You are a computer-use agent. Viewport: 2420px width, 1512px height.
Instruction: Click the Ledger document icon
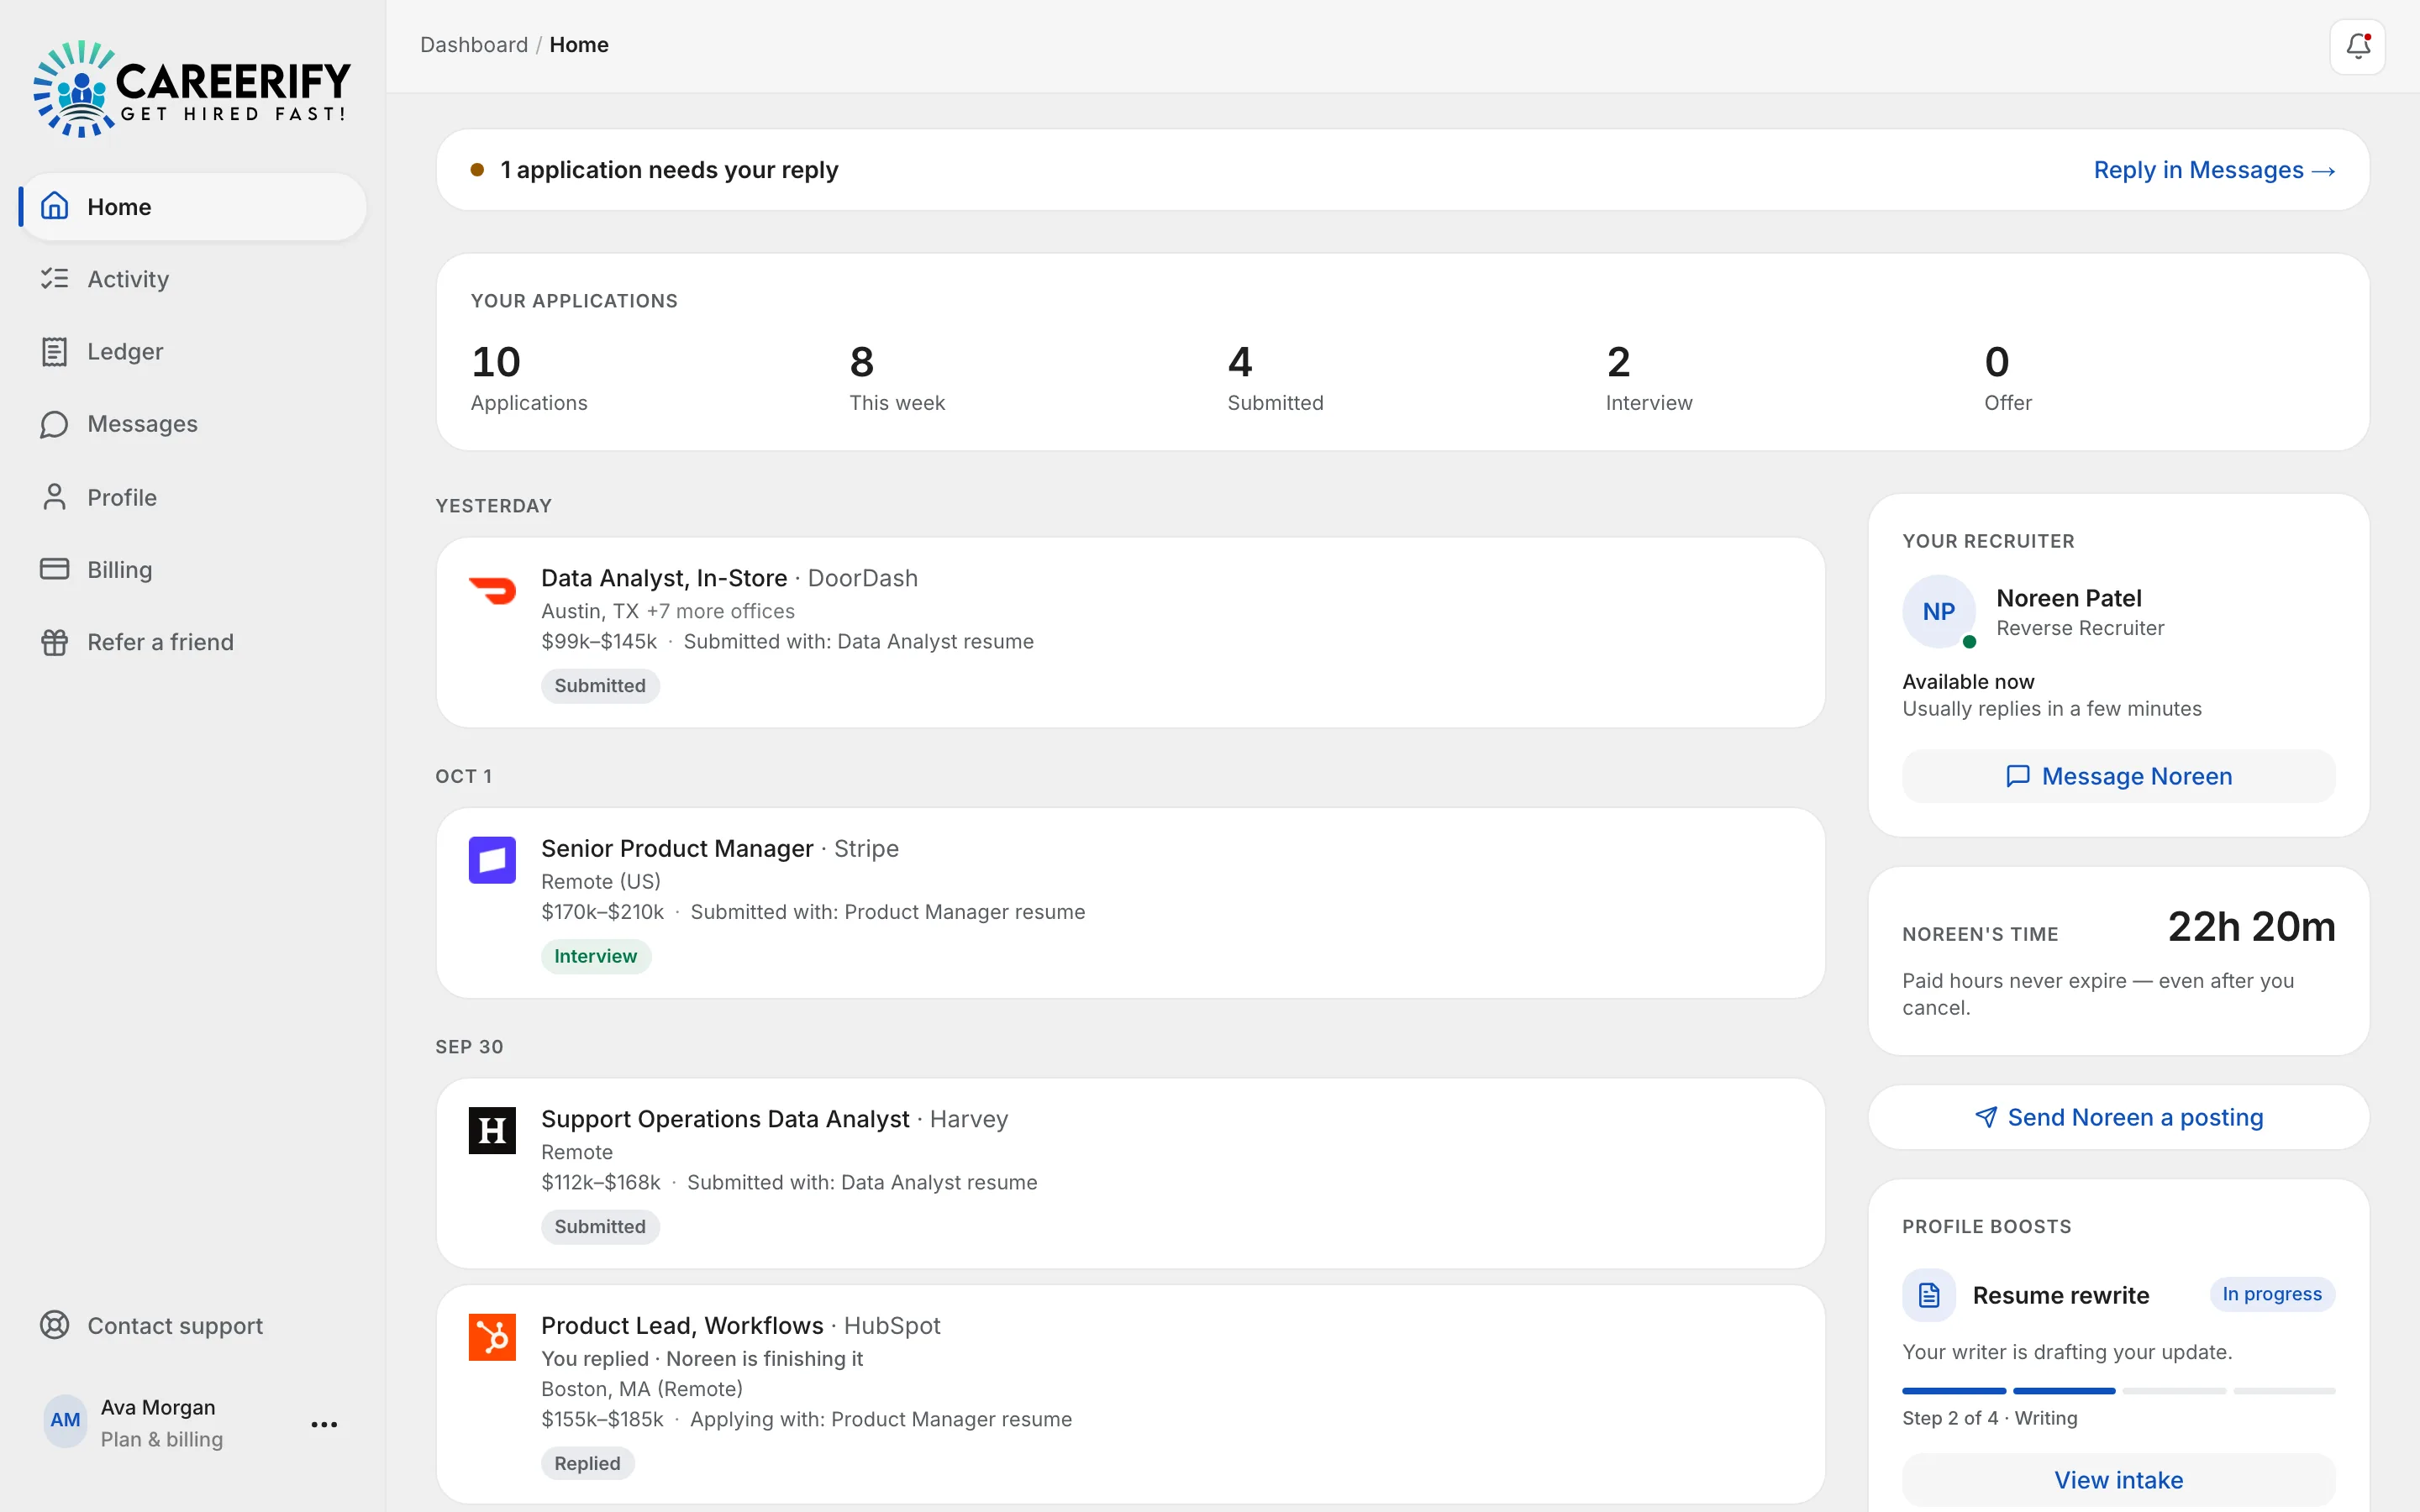pyautogui.click(x=55, y=351)
